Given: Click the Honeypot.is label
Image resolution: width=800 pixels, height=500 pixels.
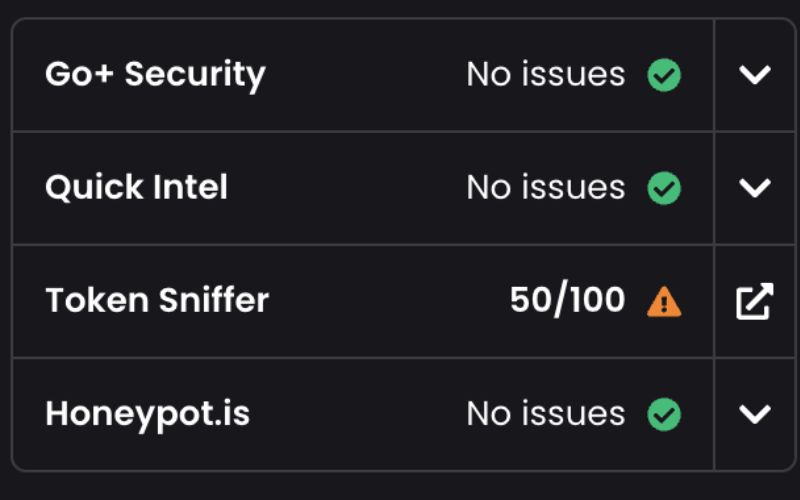Looking at the screenshot, I should [147, 415].
